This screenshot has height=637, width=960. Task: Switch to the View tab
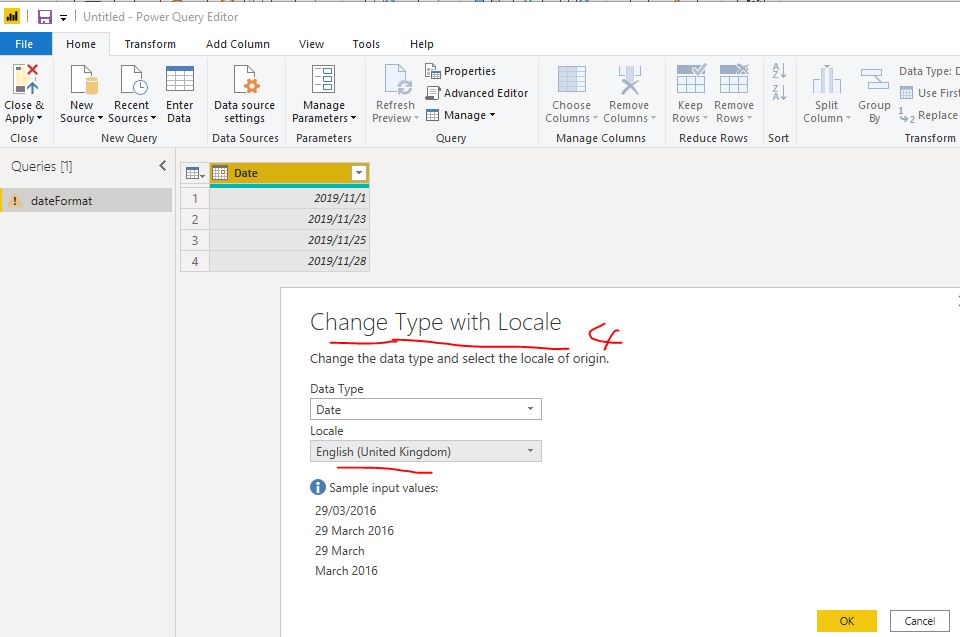pyautogui.click(x=311, y=44)
